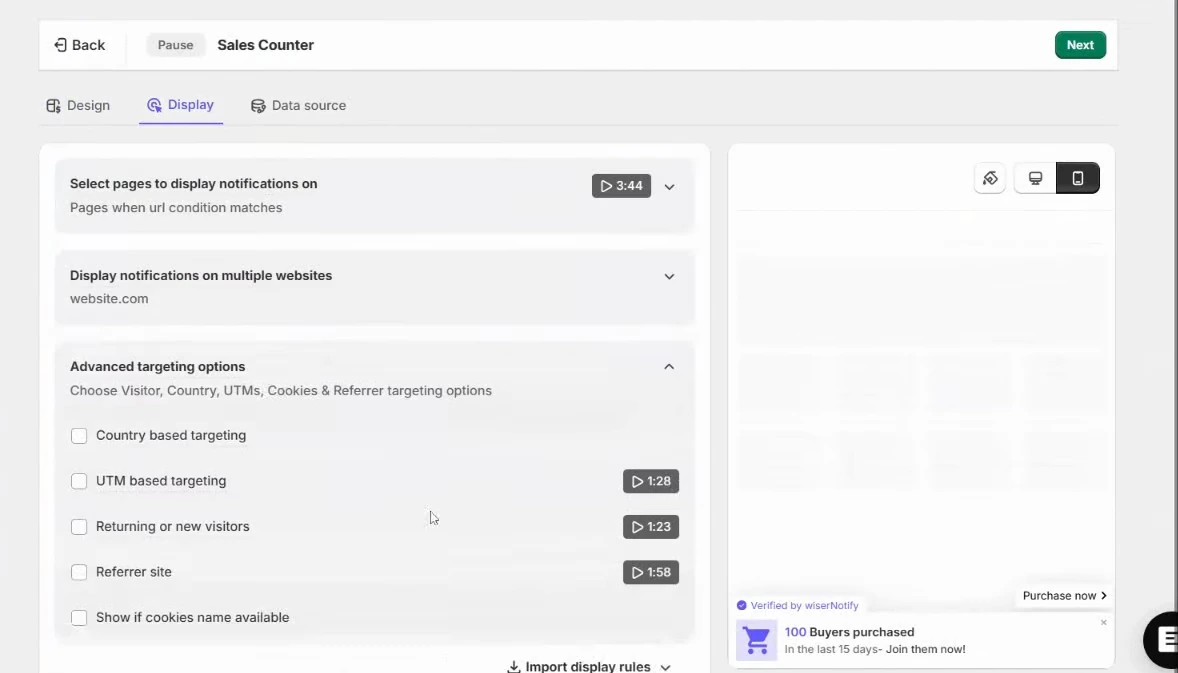Open the chat widget icon
Screen dimensions: 1178x673
tap(1161, 639)
